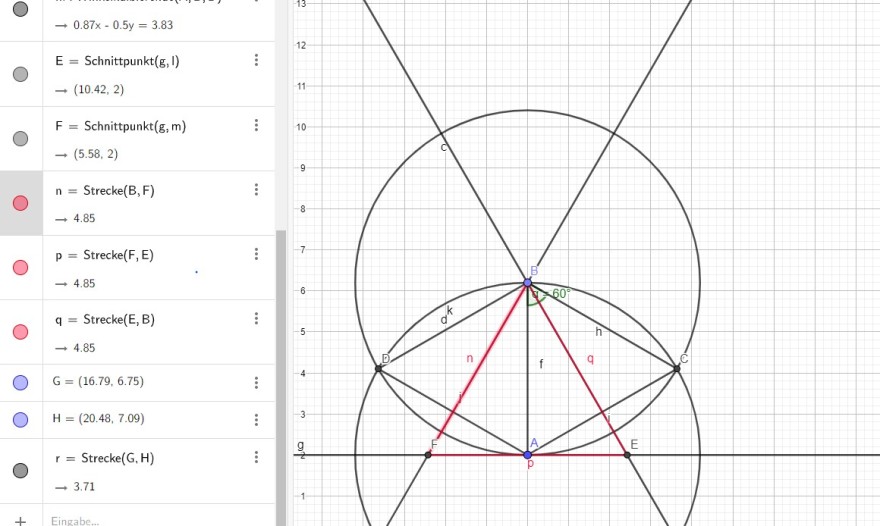Click the plus icon beside Eingabe
Screen dimensions: 880x526
20,521
